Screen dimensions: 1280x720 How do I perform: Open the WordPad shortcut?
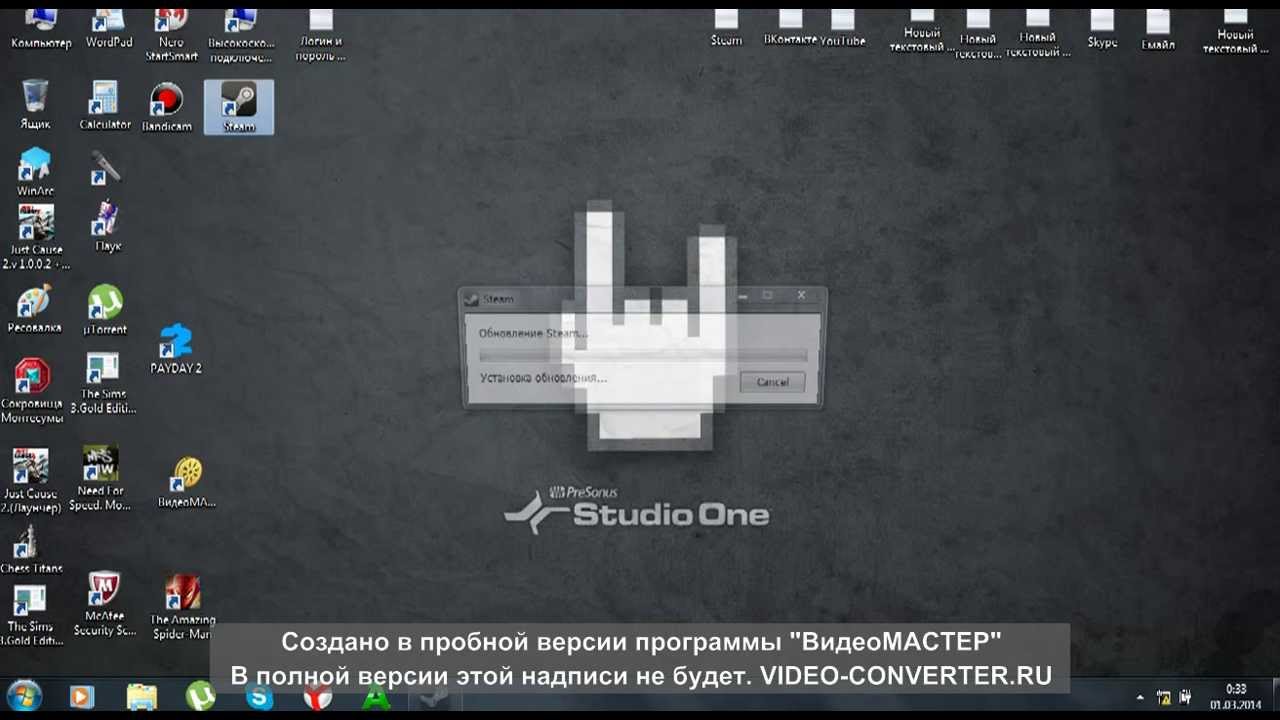pyautogui.click(x=108, y=30)
